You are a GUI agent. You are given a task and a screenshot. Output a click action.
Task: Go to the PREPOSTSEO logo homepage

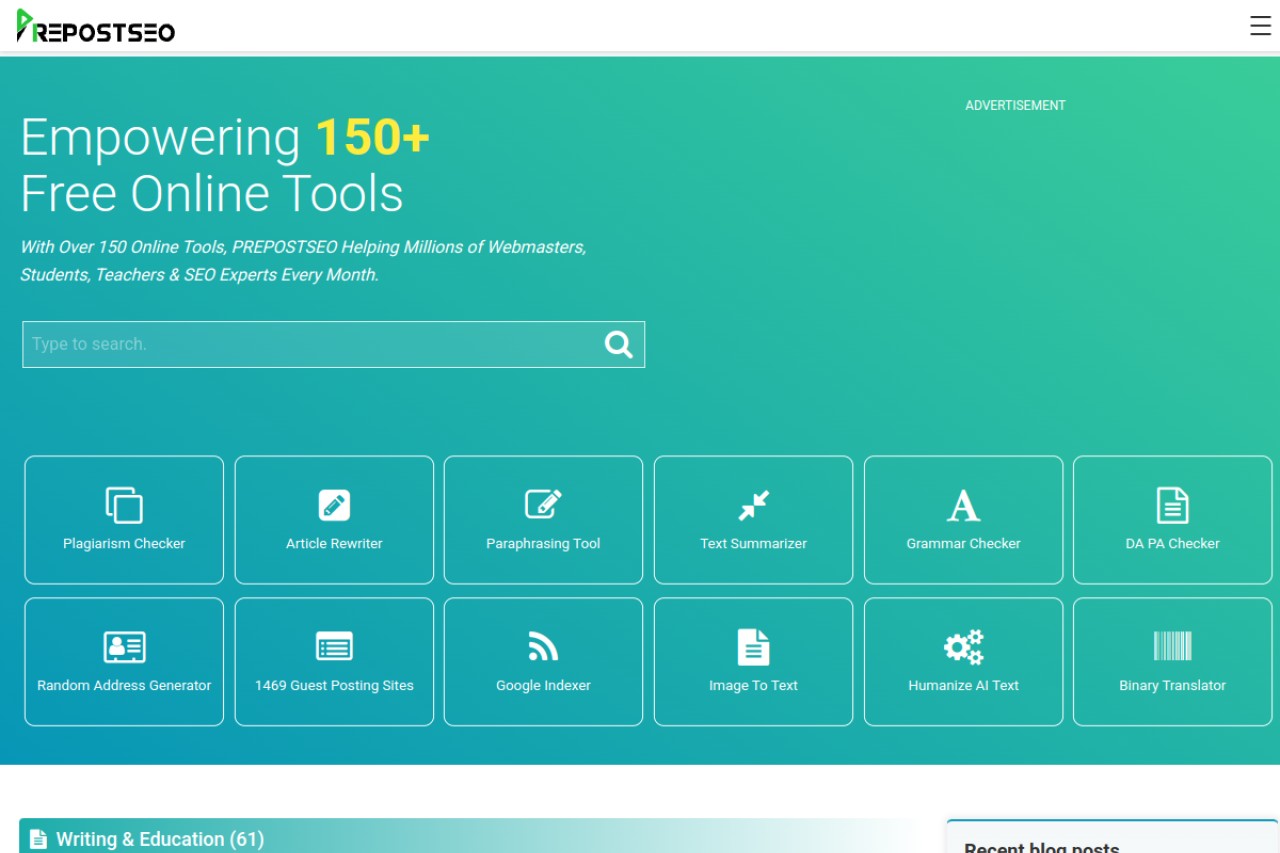pos(96,26)
